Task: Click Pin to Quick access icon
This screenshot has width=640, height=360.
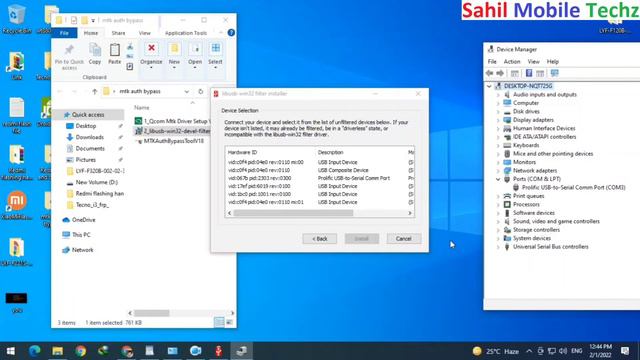Action: click(69, 55)
